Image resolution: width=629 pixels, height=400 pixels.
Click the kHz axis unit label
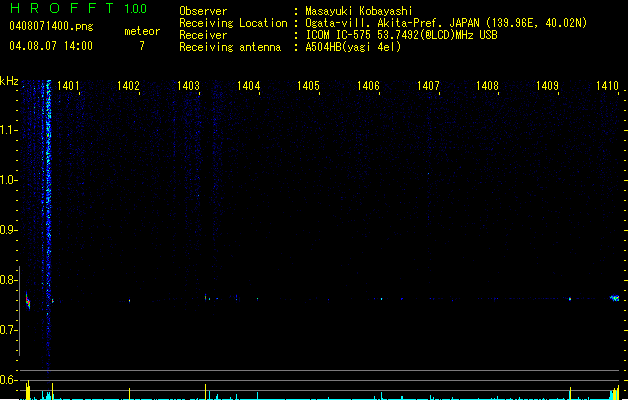click(9, 81)
